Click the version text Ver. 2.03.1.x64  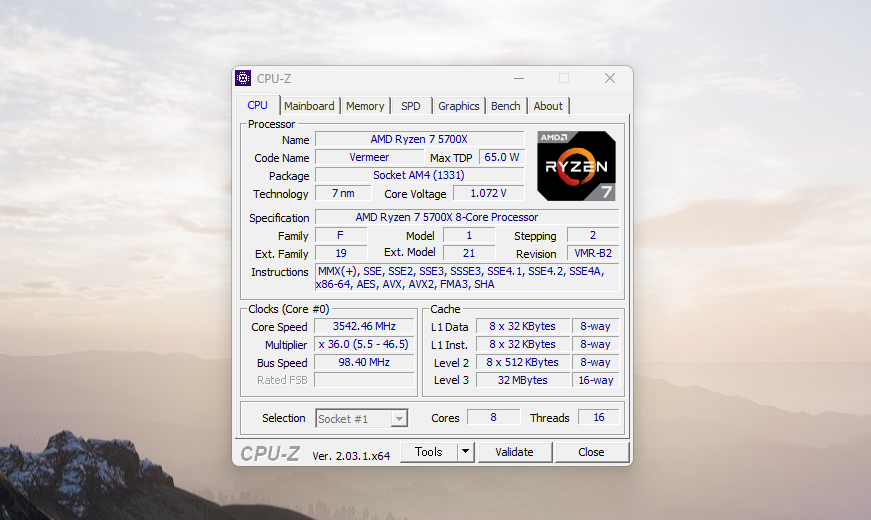pyautogui.click(x=351, y=456)
